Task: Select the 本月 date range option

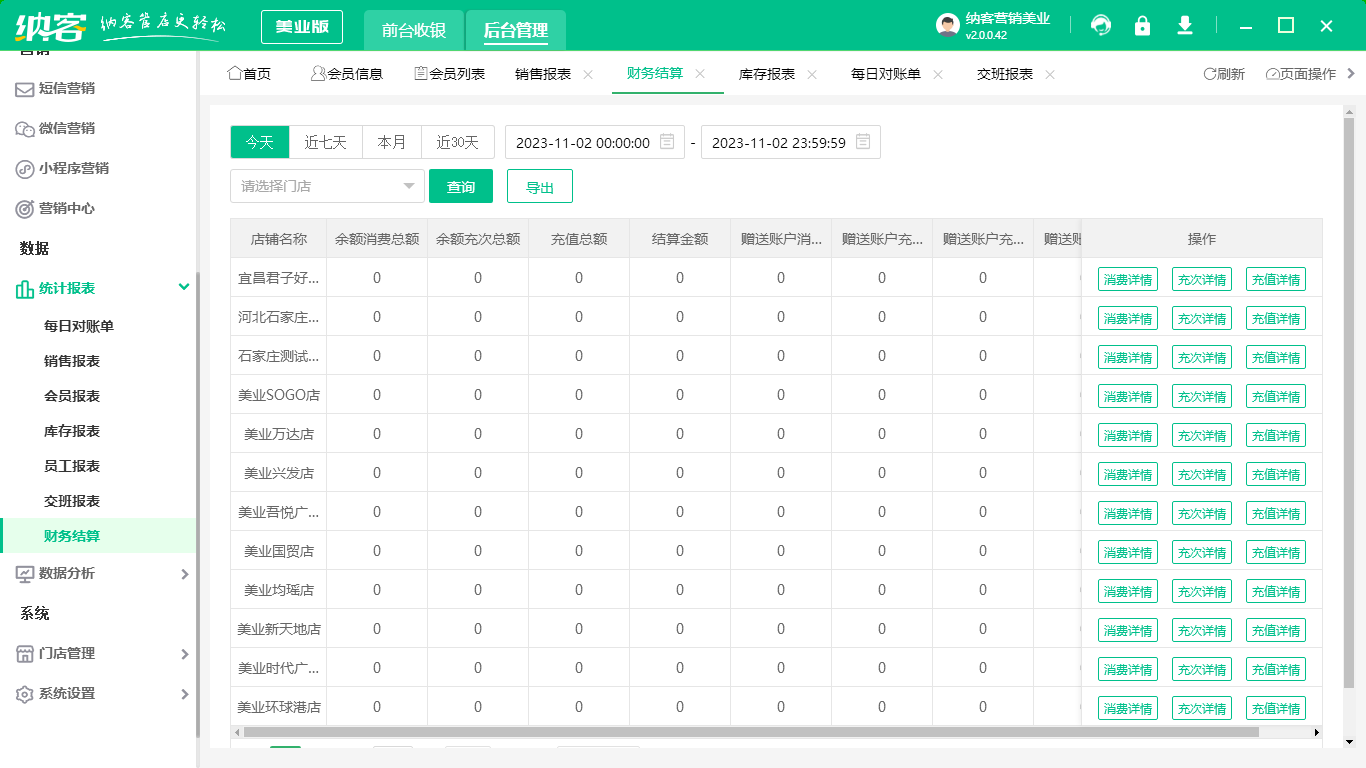Action: tap(391, 142)
